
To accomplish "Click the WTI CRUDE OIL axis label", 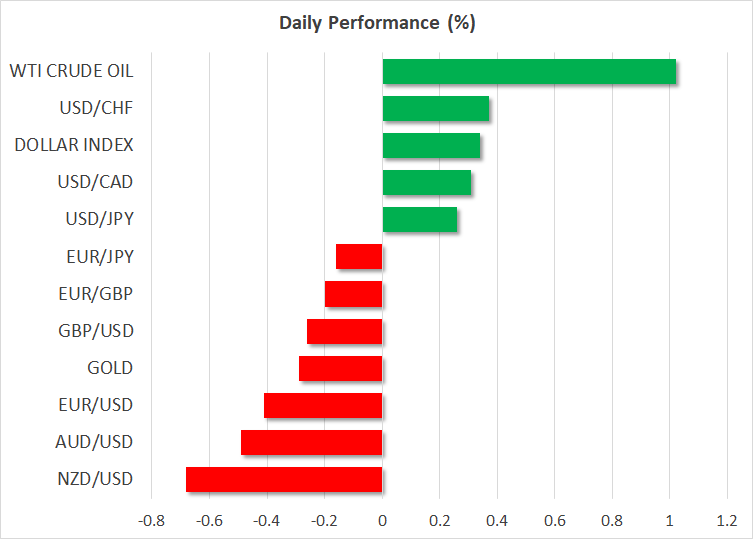I will [x=72, y=72].
